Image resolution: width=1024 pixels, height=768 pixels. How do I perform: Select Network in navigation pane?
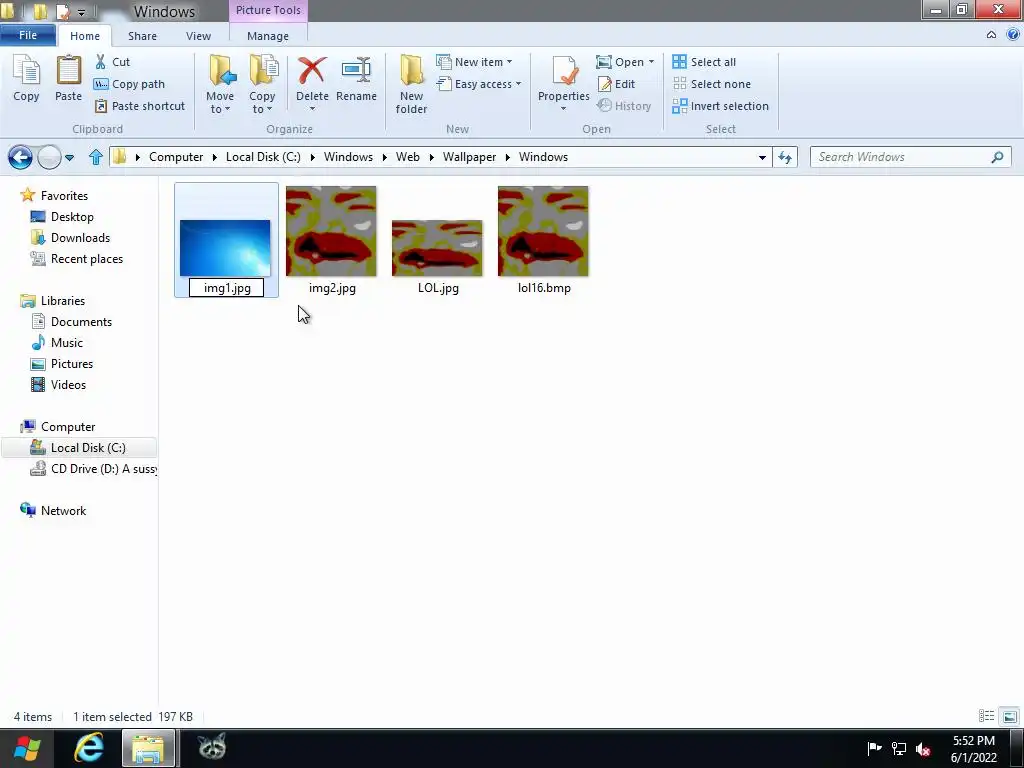(53, 511)
